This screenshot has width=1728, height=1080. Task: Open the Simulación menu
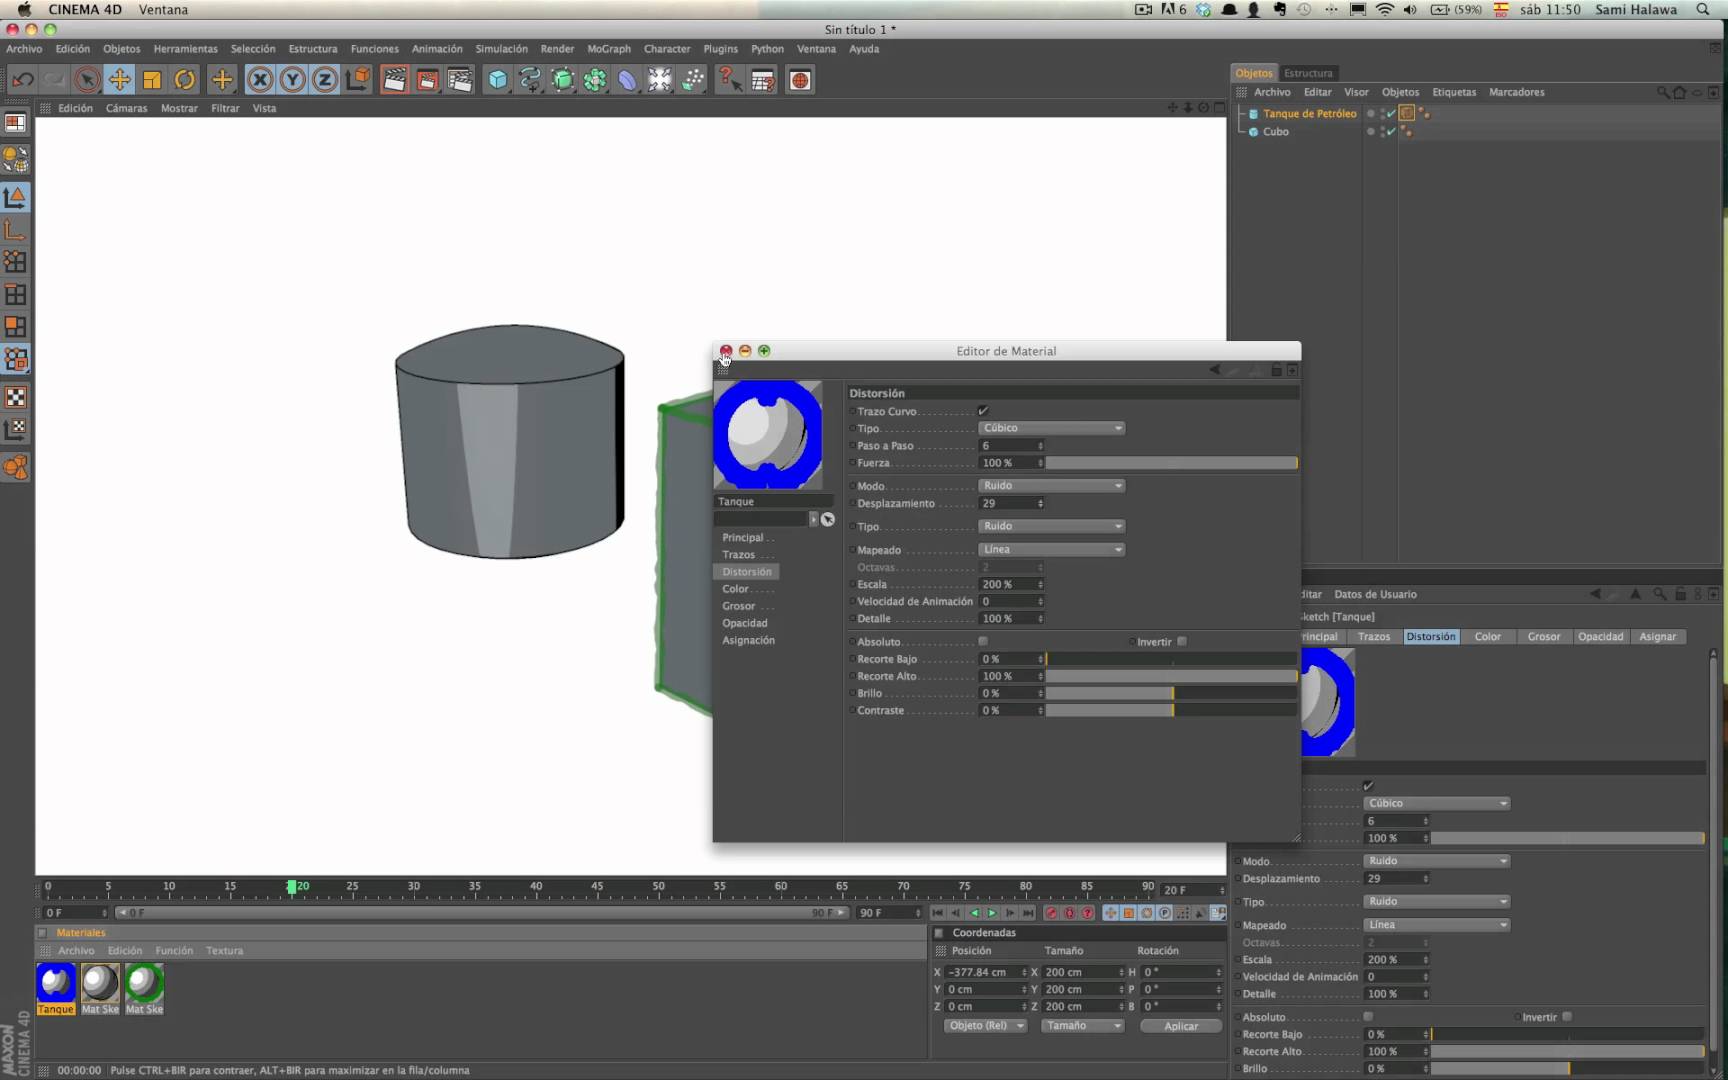click(501, 49)
